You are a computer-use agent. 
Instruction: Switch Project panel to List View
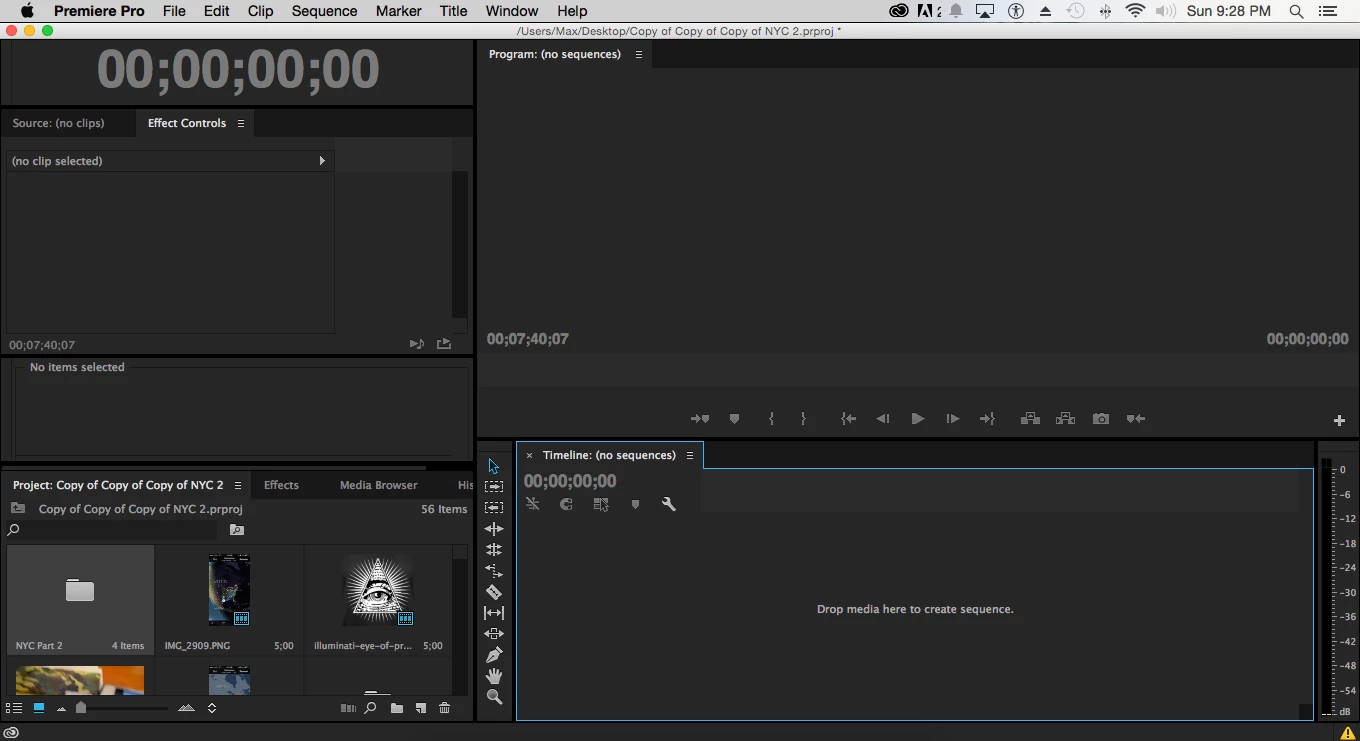(x=14, y=708)
